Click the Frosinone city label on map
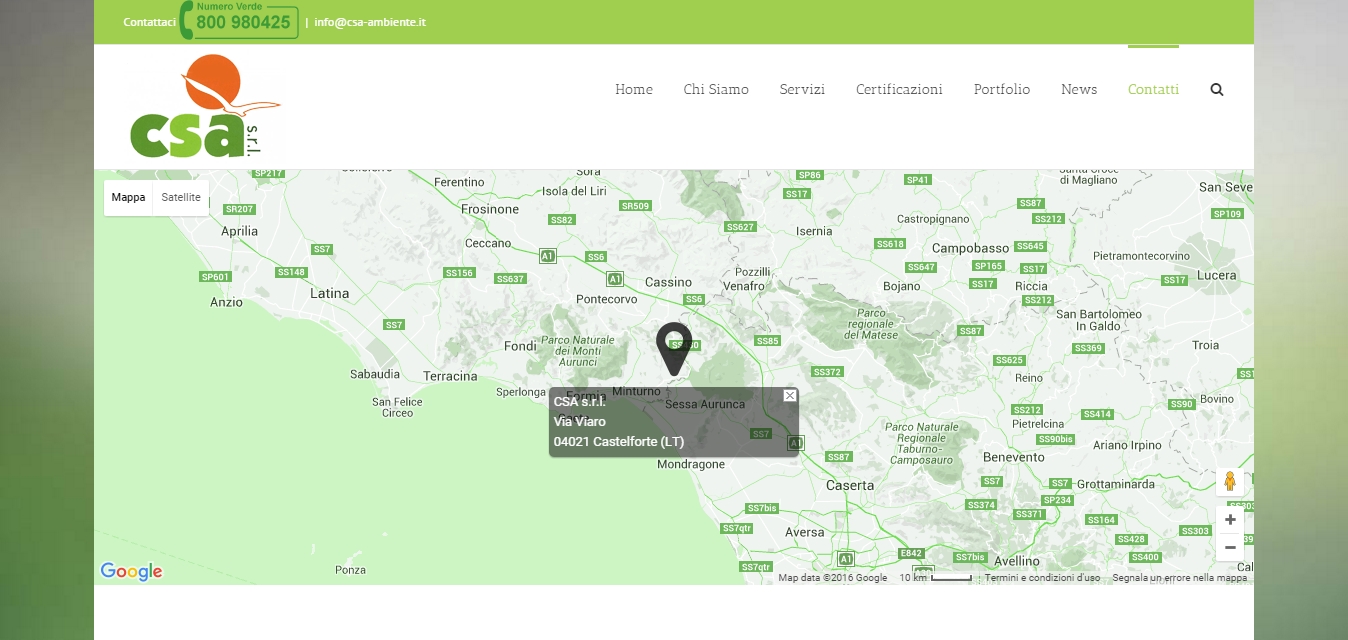The image size is (1348, 640). 490,209
